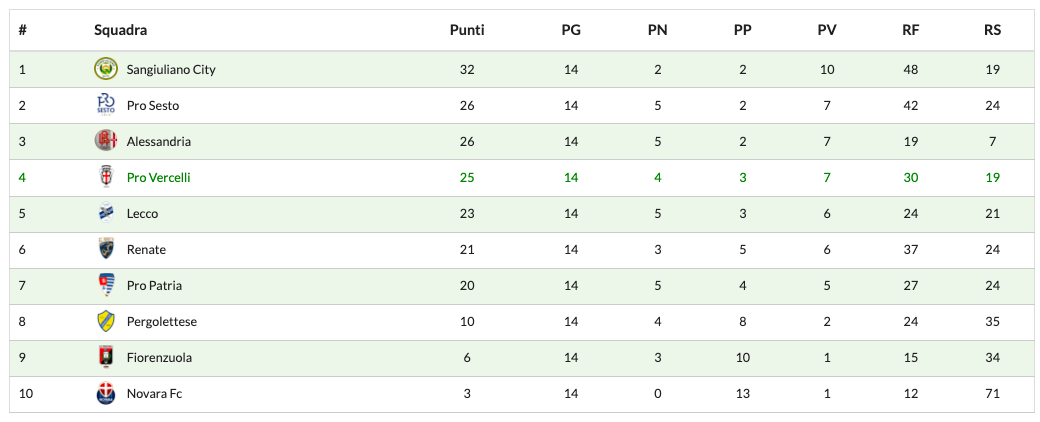The image size is (1040, 422).
Task: Click the Novara Fc team badge
Action: (106, 393)
